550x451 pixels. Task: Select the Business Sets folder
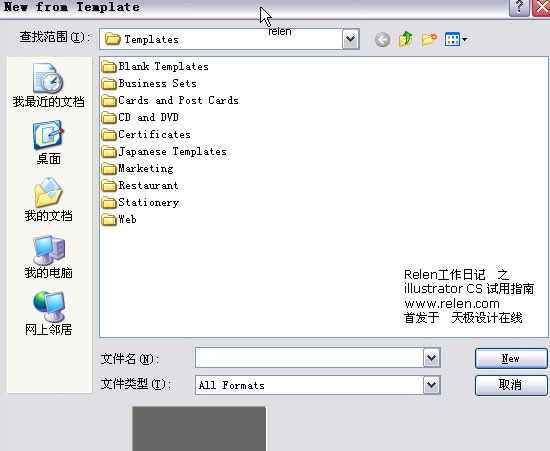[149, 83]
